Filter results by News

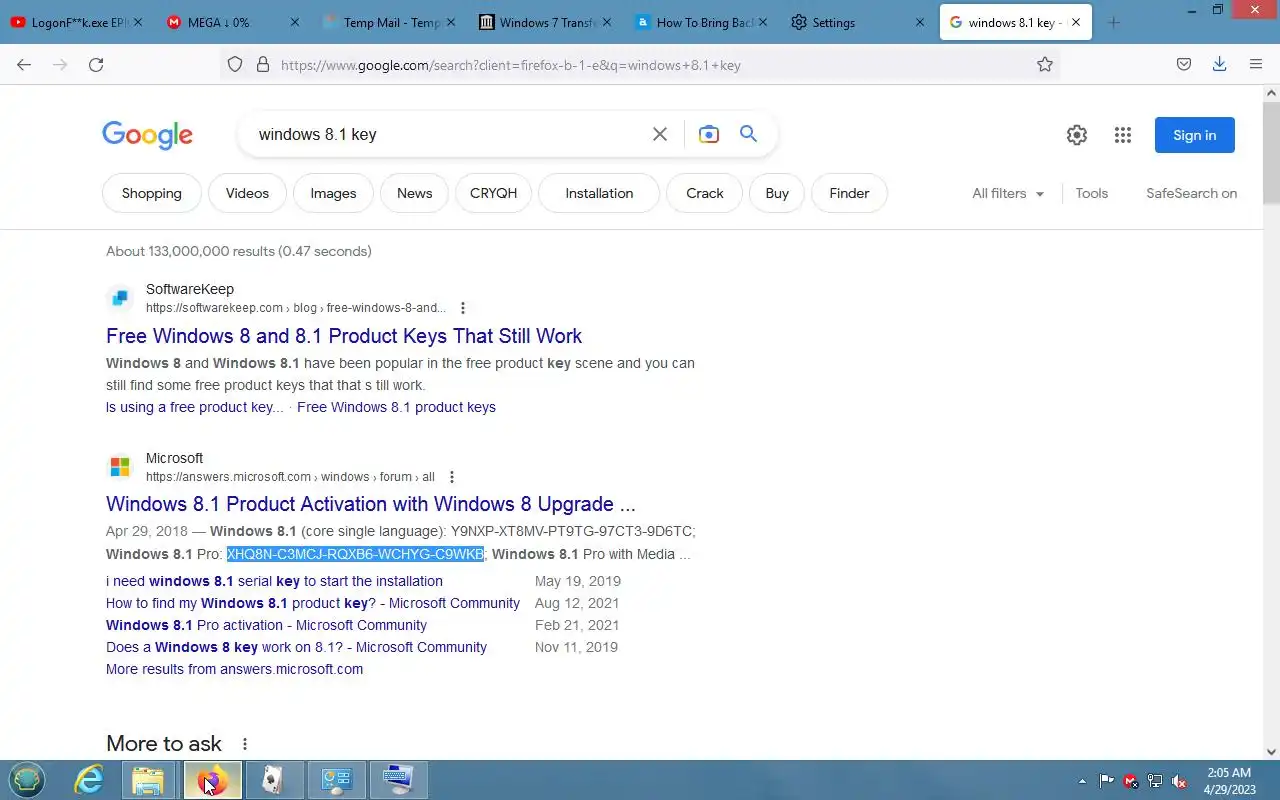pyautogui.click(x=414, y=193)
